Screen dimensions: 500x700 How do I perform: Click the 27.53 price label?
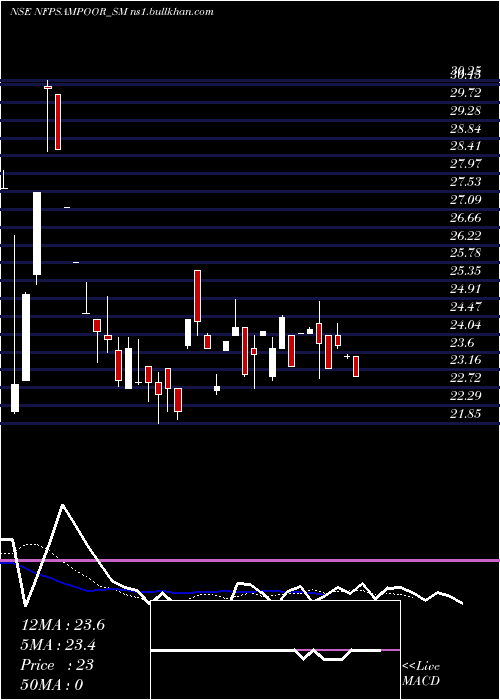pyautogui.click(x=466, y=182)
